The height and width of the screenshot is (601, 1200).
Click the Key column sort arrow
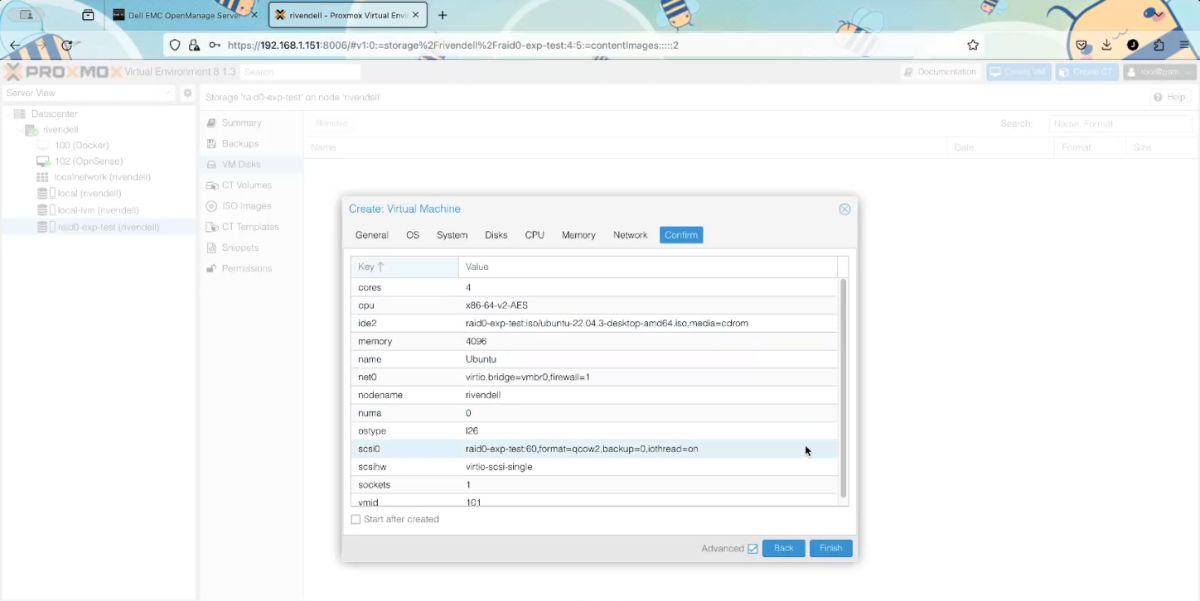[x=381, y=267]
